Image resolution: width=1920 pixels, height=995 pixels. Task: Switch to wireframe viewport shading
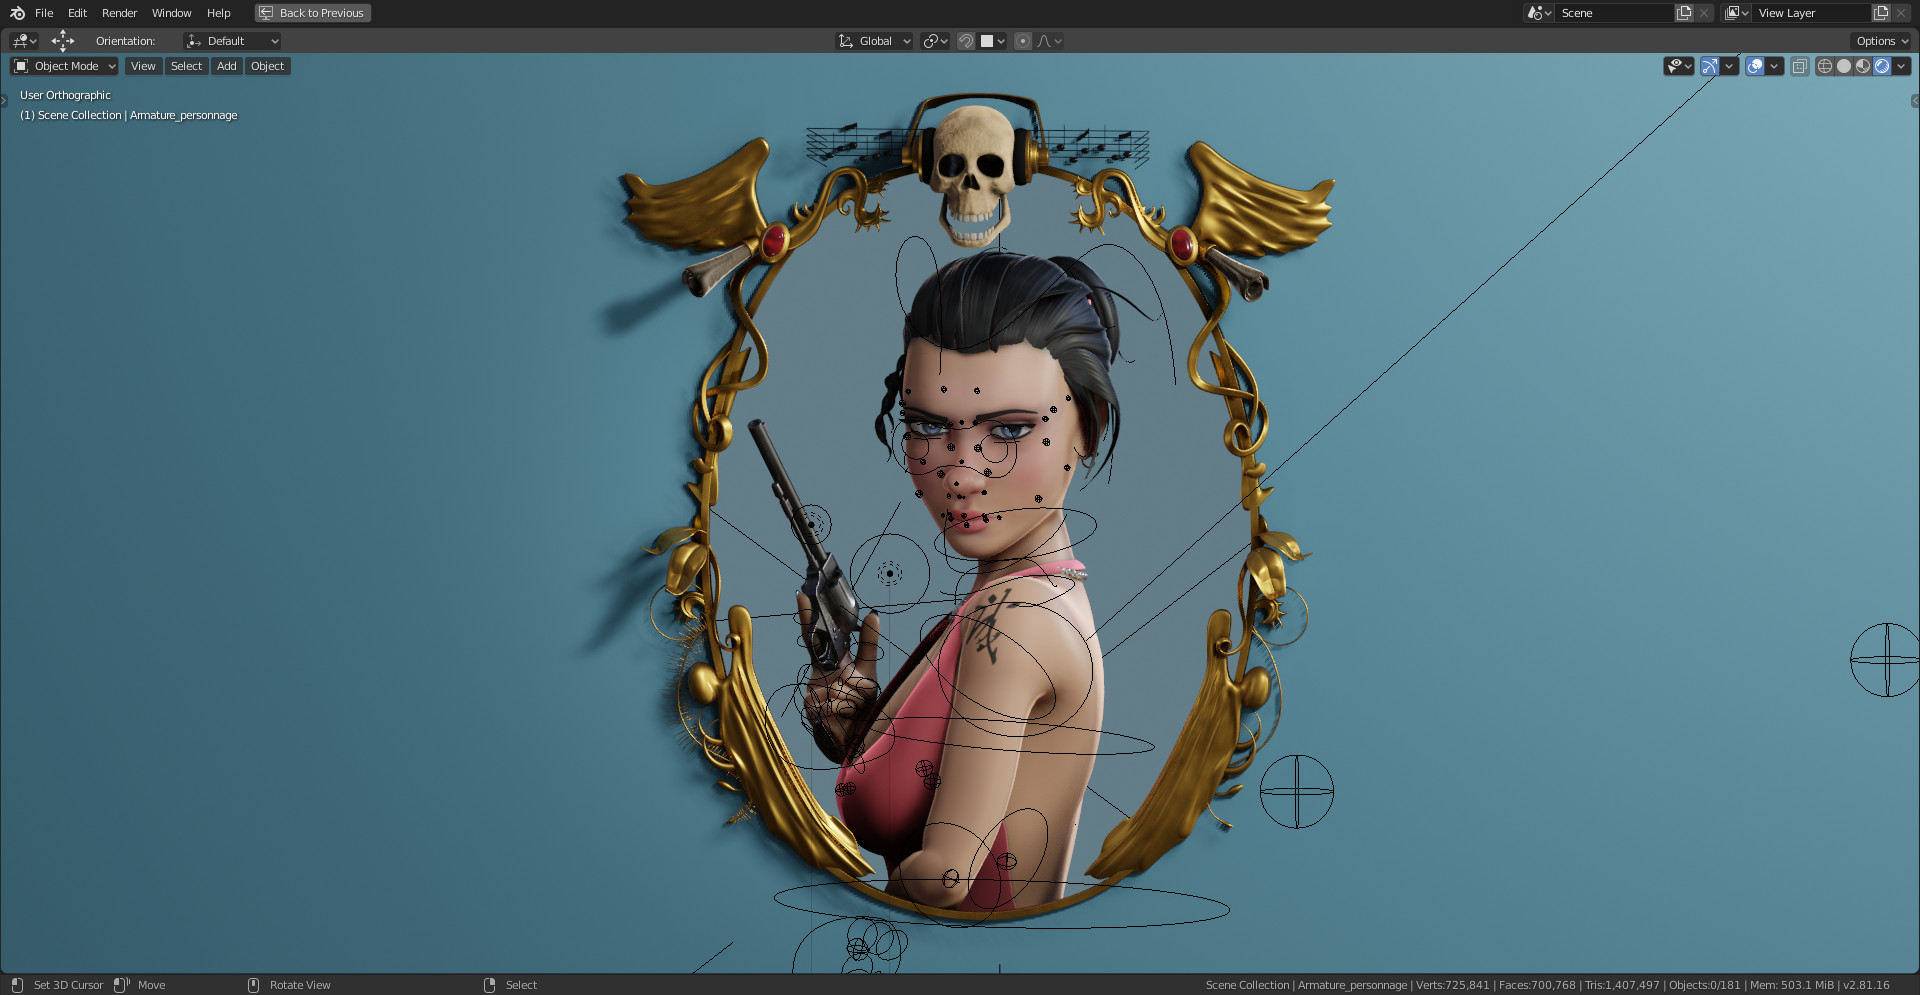[1825, 66]
